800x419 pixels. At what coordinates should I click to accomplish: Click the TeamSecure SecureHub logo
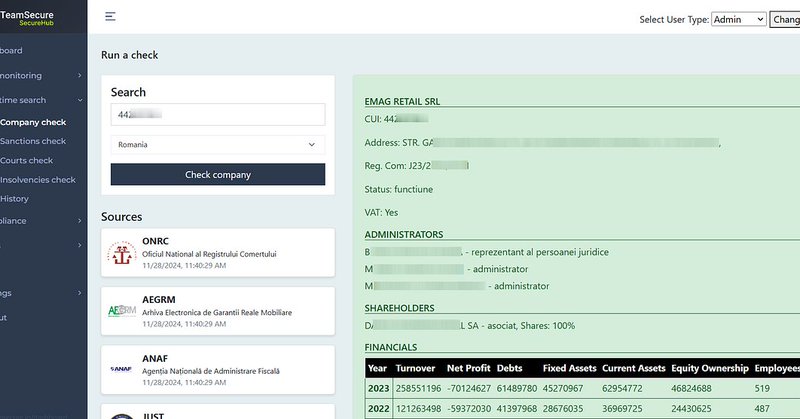[27, 18]
